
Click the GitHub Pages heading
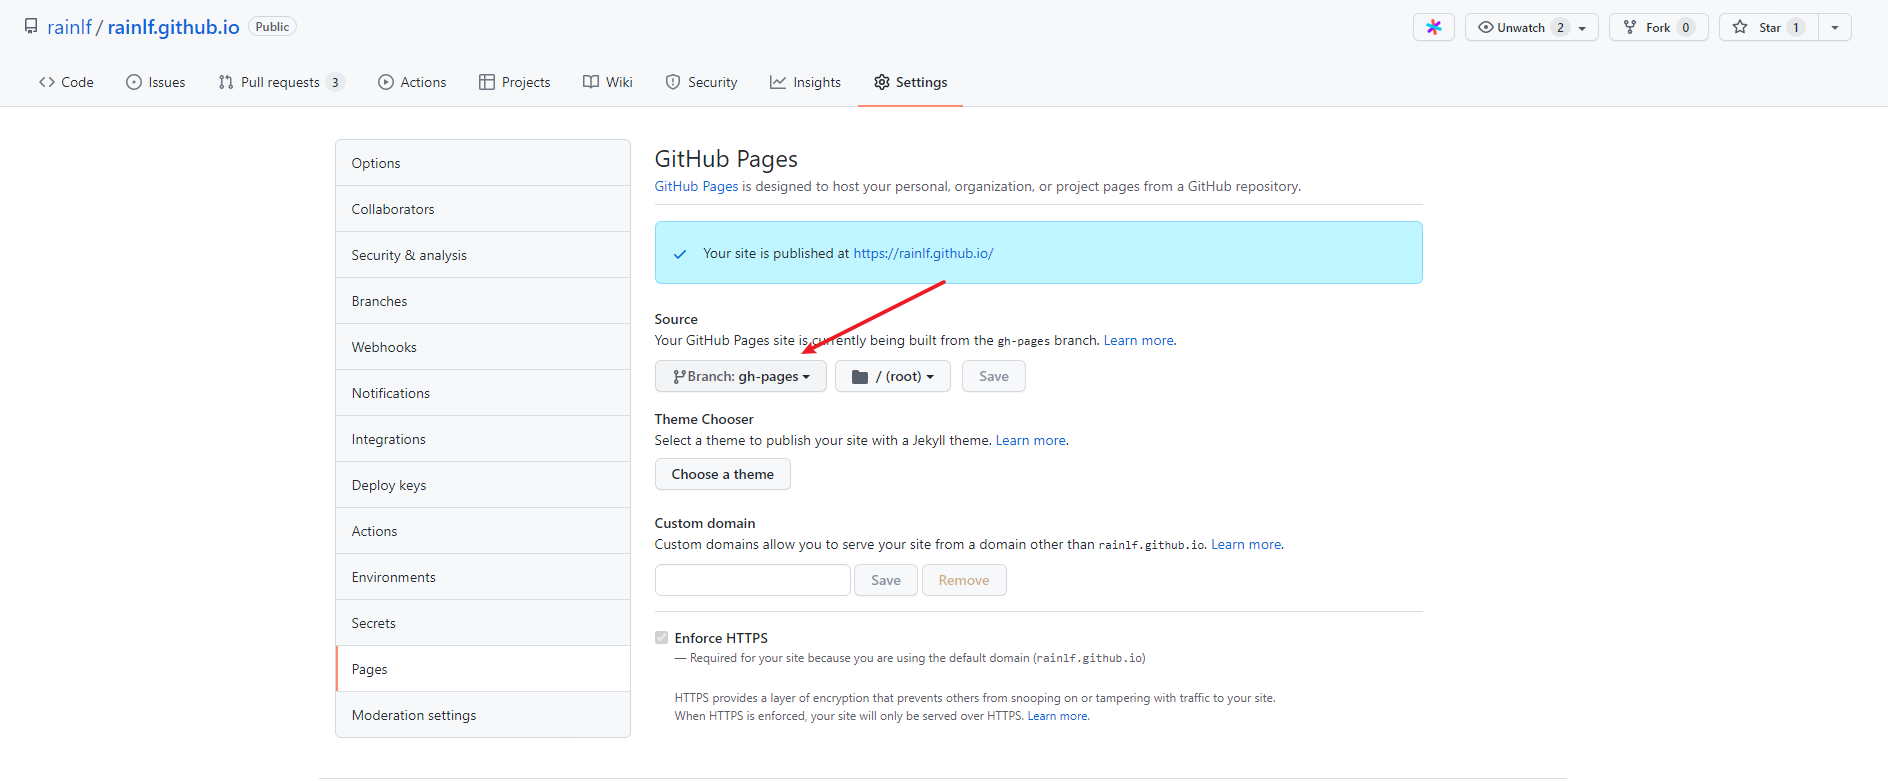coord(726,159)
